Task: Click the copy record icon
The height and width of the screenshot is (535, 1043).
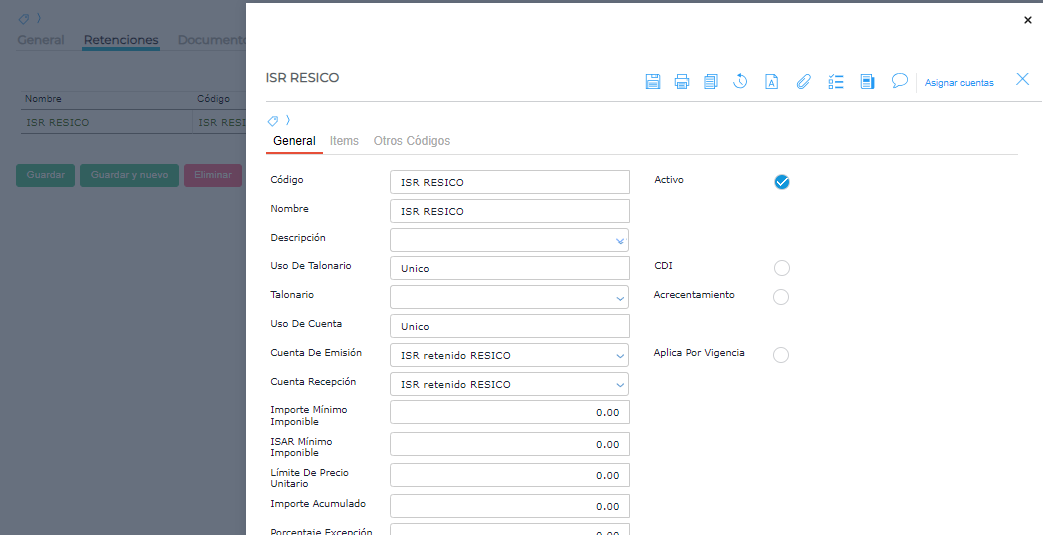Action: click(x=711, y=82)
